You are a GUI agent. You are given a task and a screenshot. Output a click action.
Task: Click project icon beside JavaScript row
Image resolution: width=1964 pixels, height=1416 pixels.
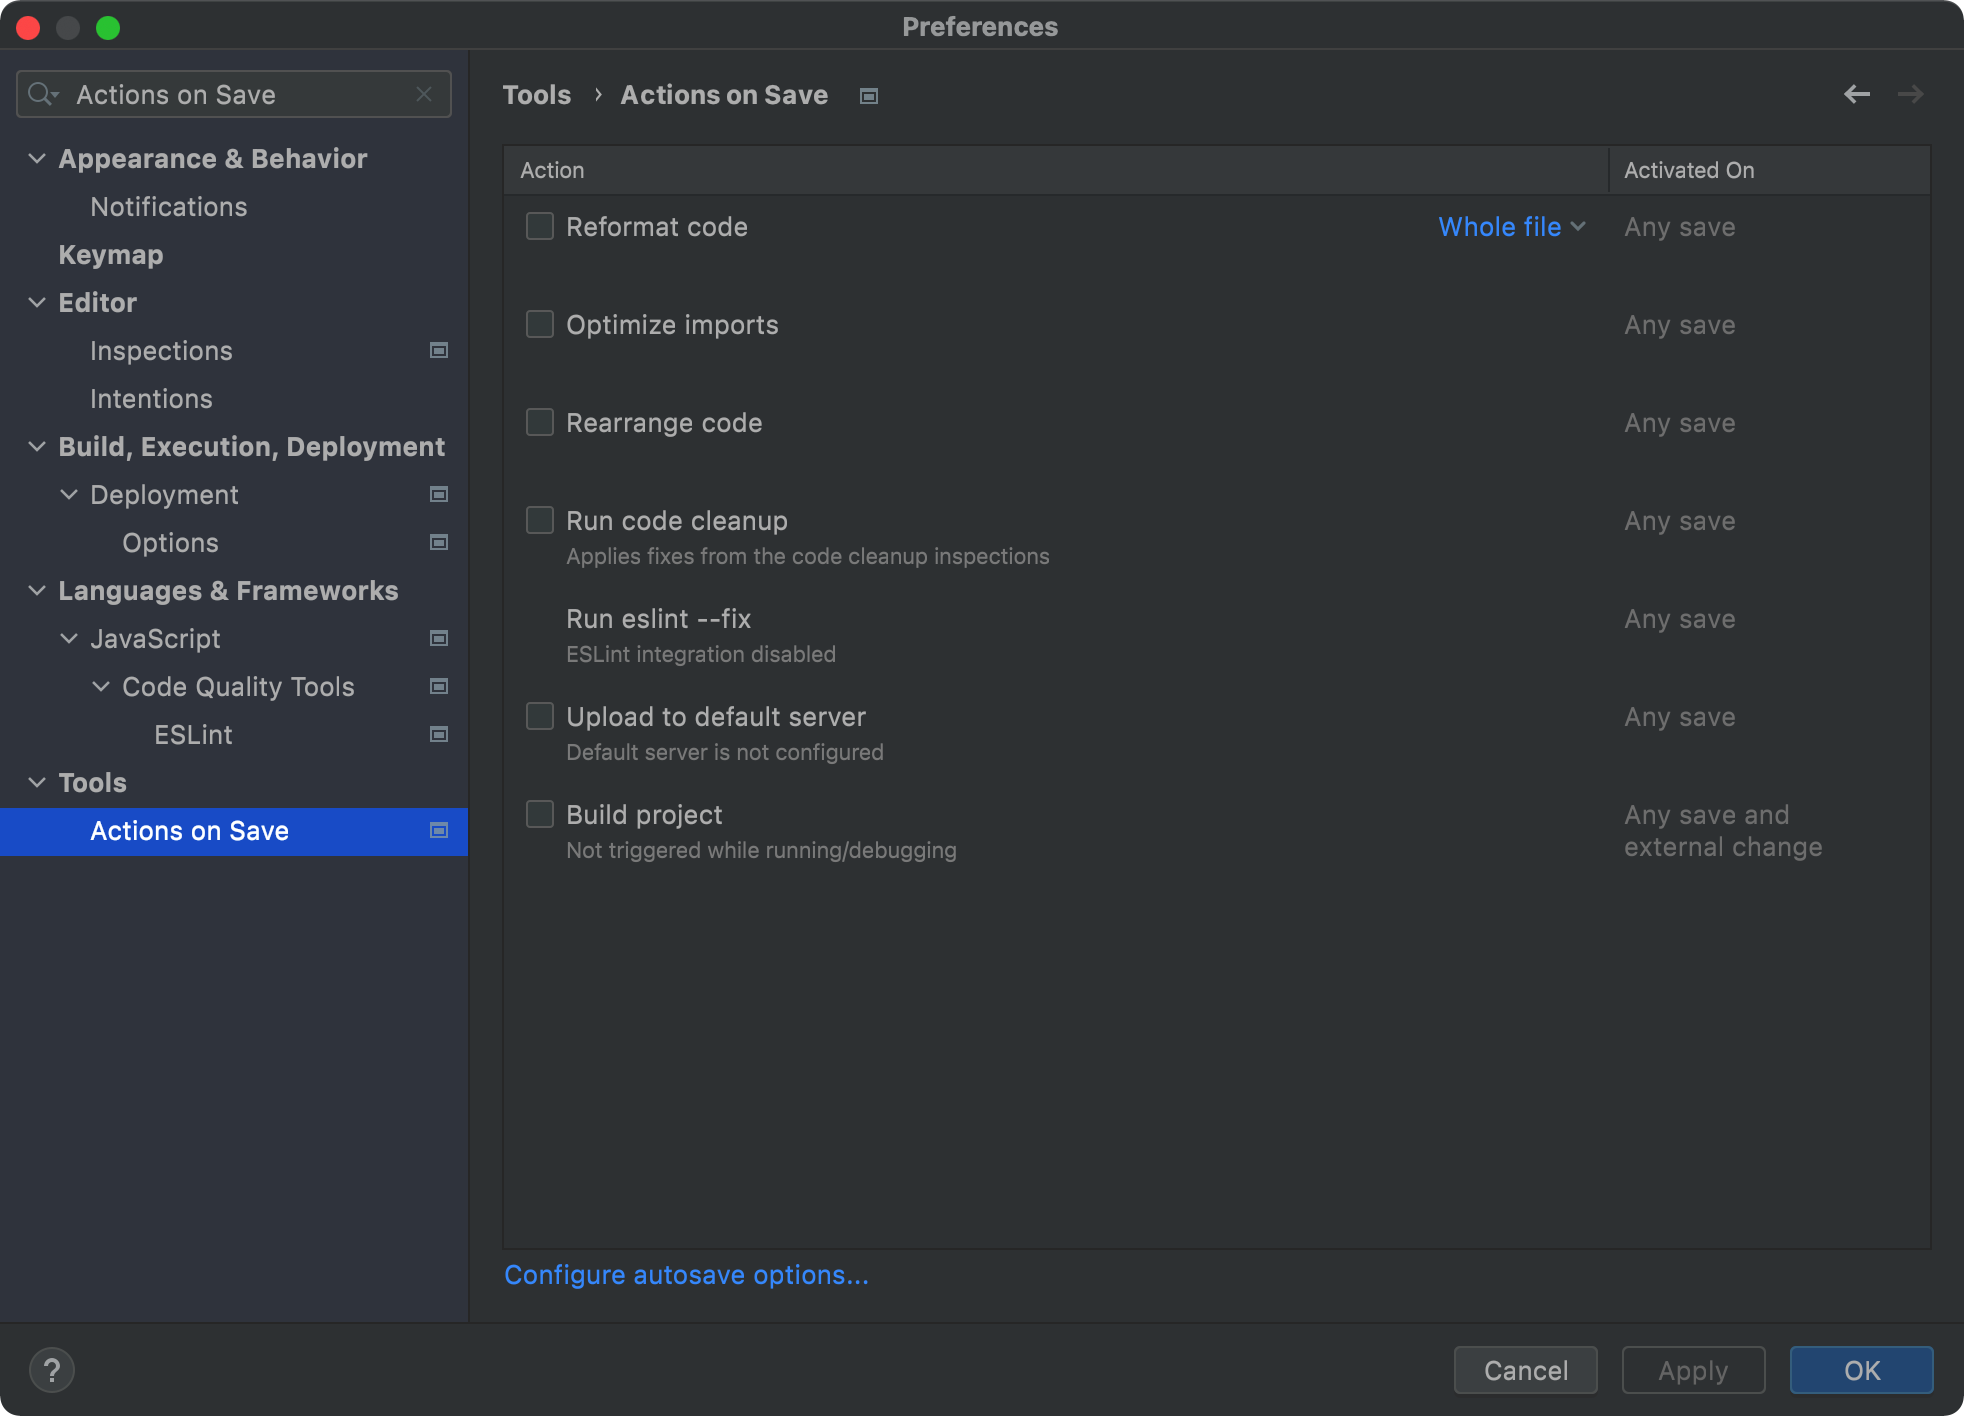click(x=438, y=638)
